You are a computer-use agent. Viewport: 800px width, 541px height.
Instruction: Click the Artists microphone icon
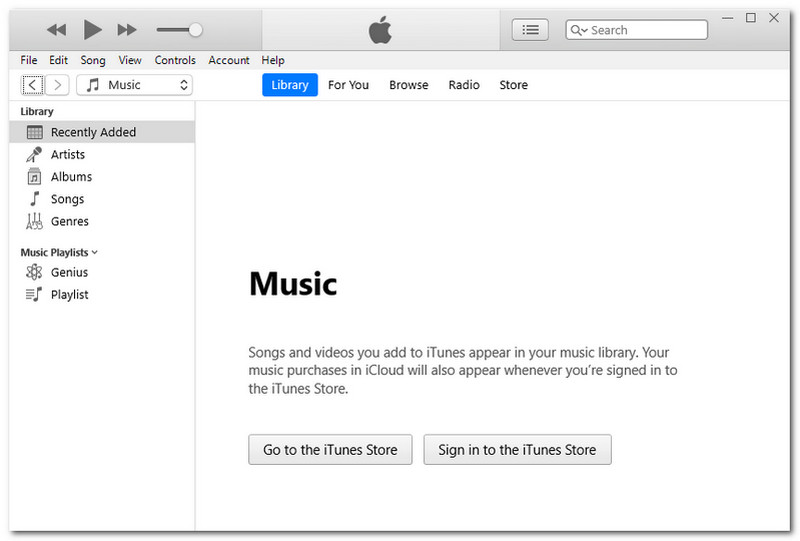point(34,154)
